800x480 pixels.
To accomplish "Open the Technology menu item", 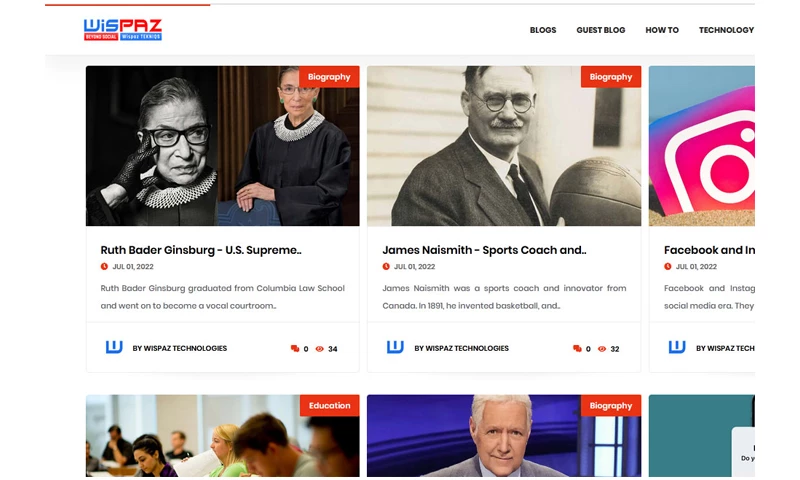I will (726, 30).
